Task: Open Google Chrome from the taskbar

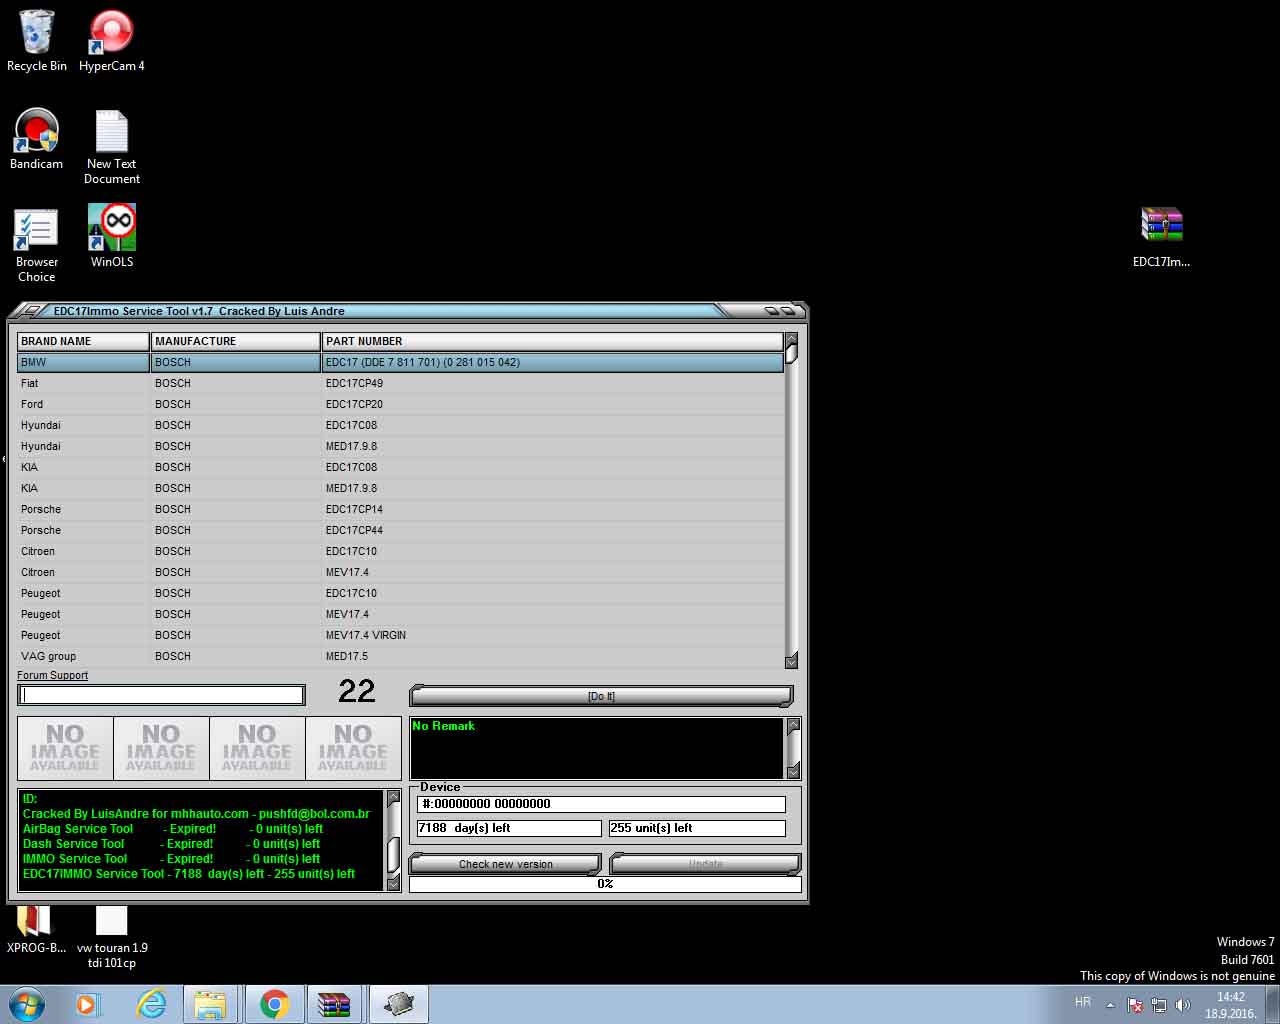Action: coord(274,1004)
